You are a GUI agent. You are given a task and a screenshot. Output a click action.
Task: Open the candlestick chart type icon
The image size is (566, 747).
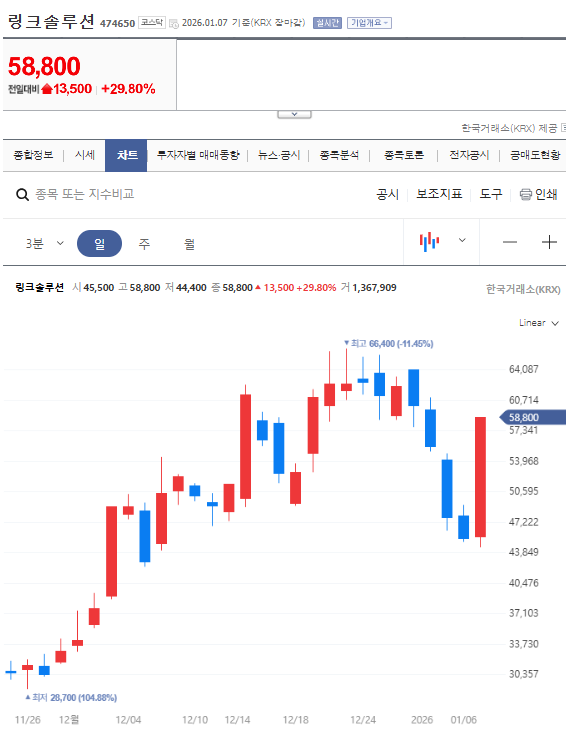[x=429, y=241]
